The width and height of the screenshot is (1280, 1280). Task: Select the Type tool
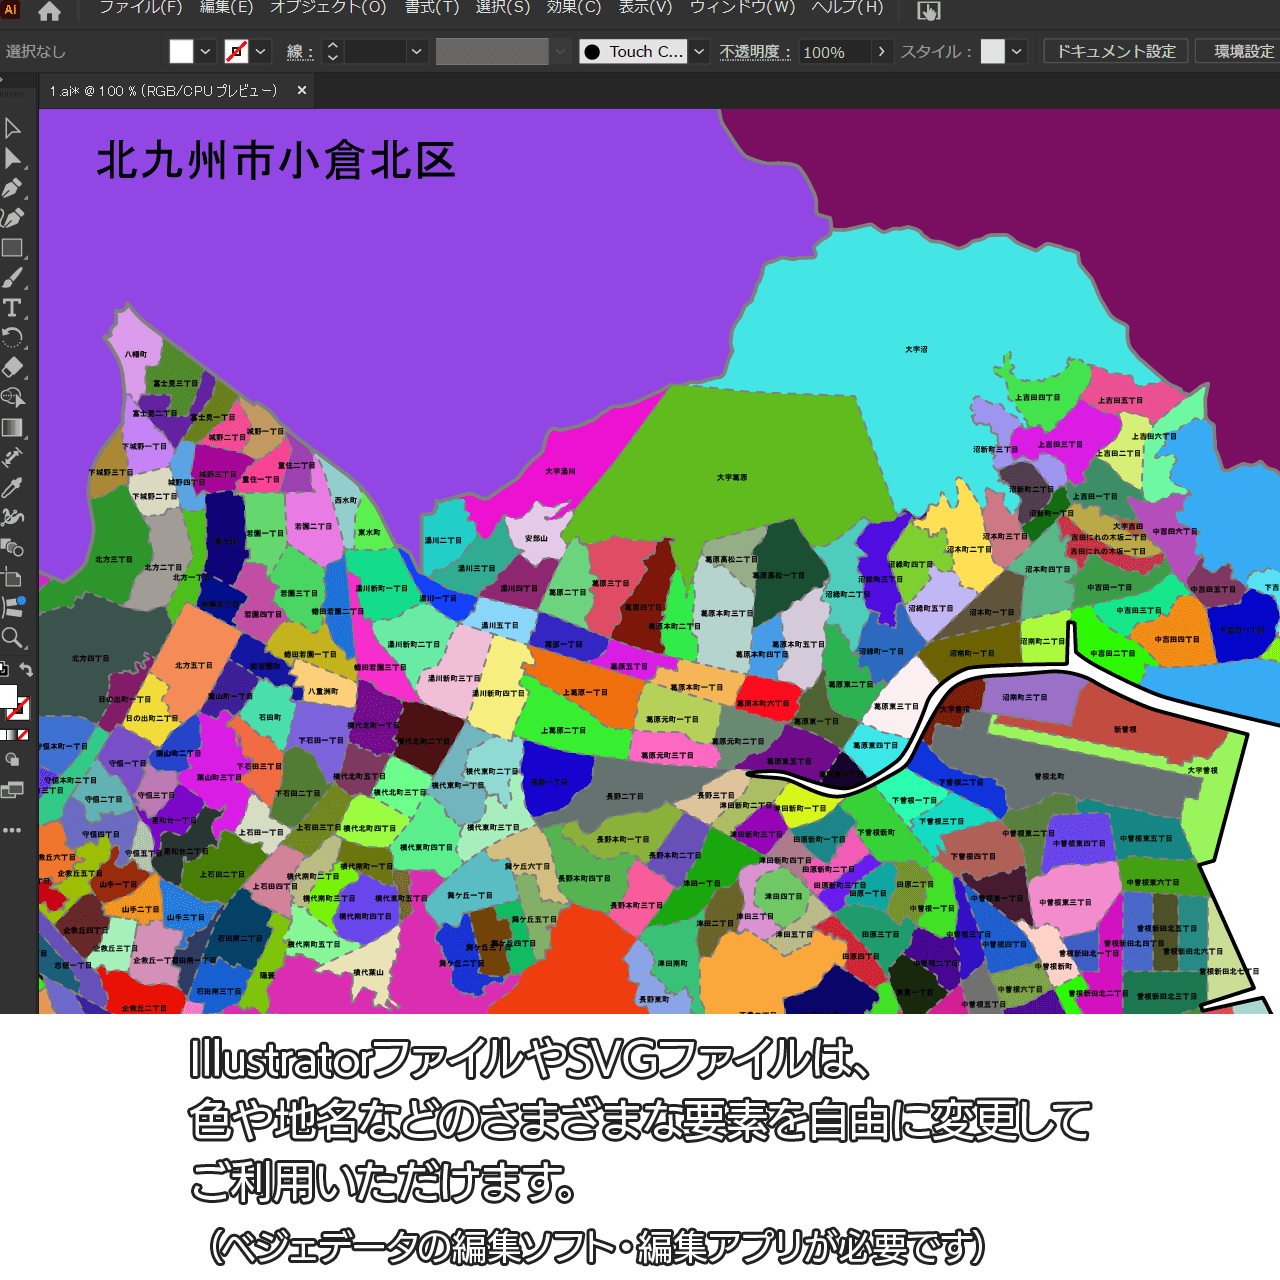[x=13, y=307]
